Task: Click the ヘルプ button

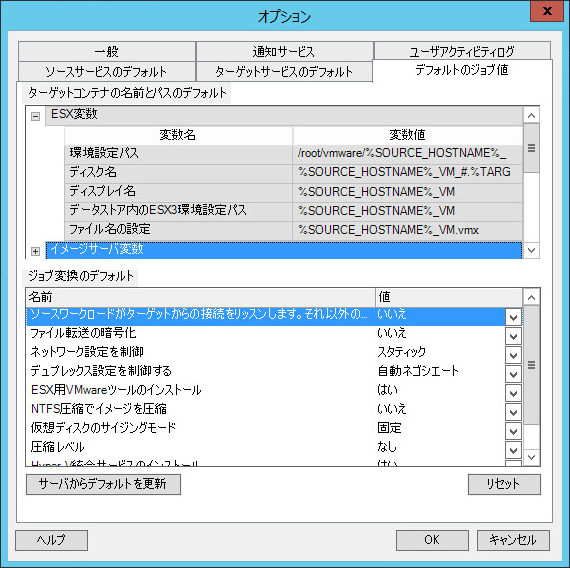Action: pyautogui.click(x=51, y=540)
